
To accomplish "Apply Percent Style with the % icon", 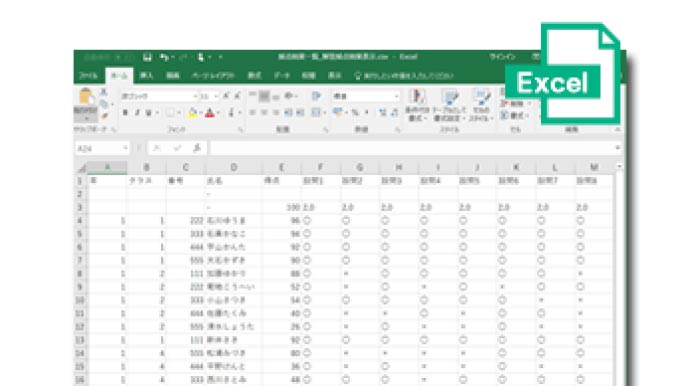I will pyautogui.click(x=355, y=113).
